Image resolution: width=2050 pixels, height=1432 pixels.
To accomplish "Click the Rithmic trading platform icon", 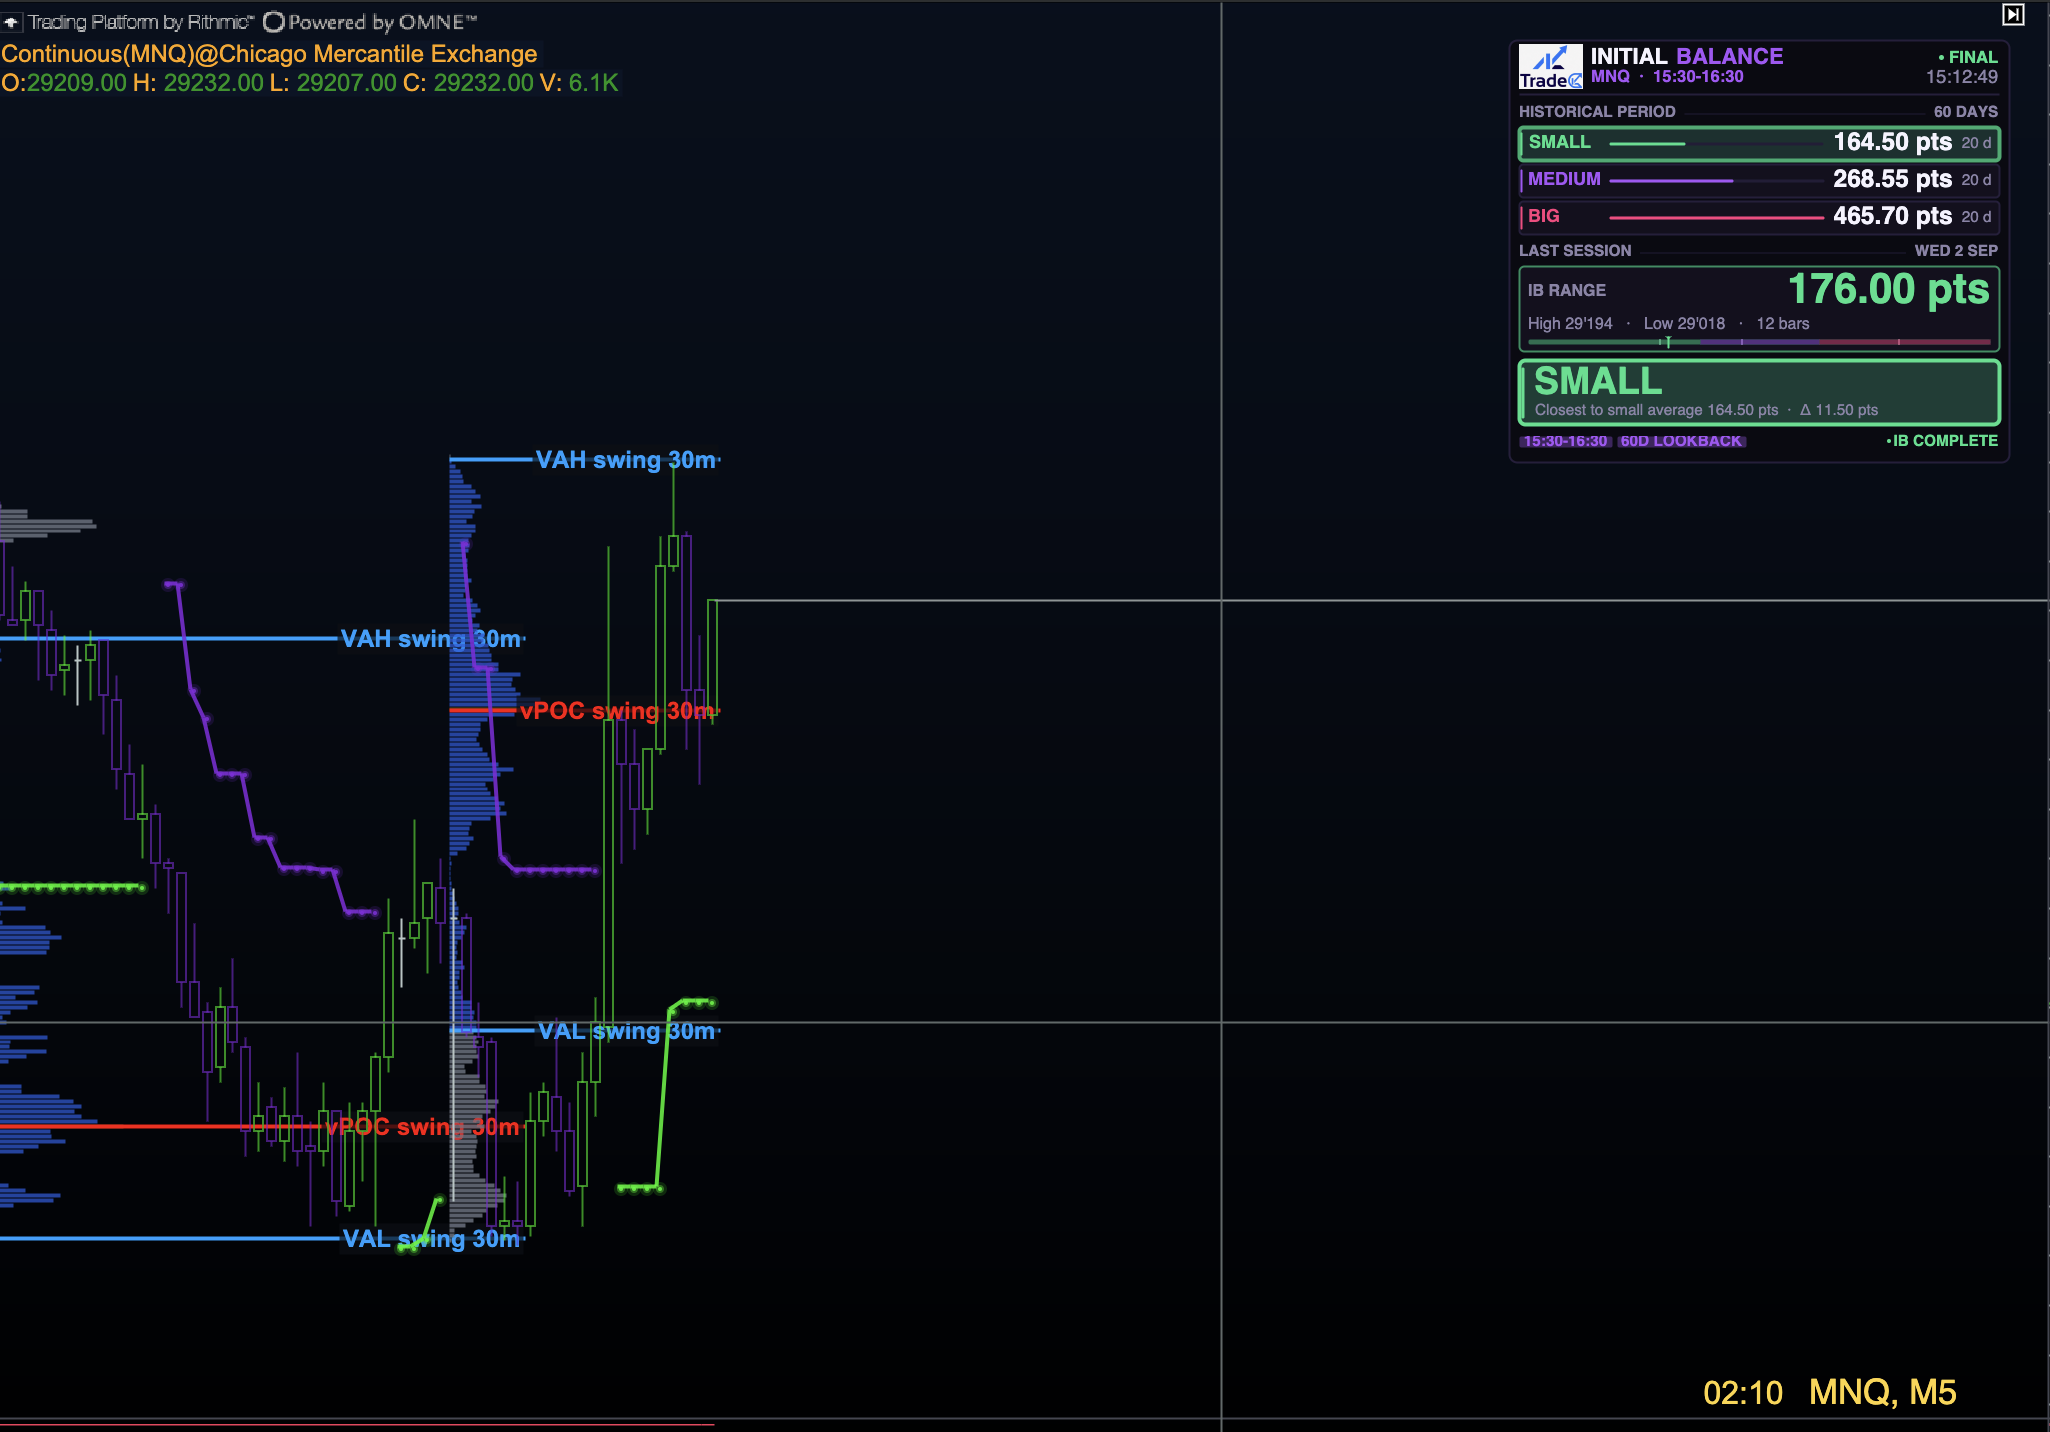I will tap(11, 22).
